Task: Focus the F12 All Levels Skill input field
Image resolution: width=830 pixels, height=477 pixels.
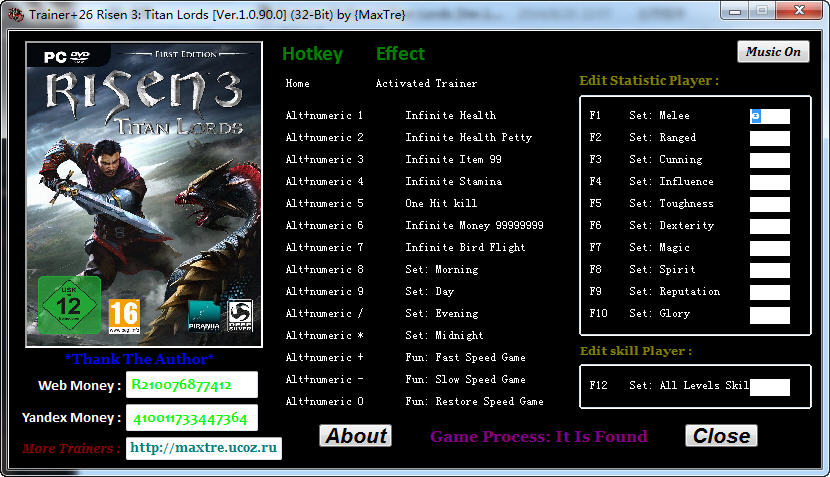Action: click(x=770, y=387)
